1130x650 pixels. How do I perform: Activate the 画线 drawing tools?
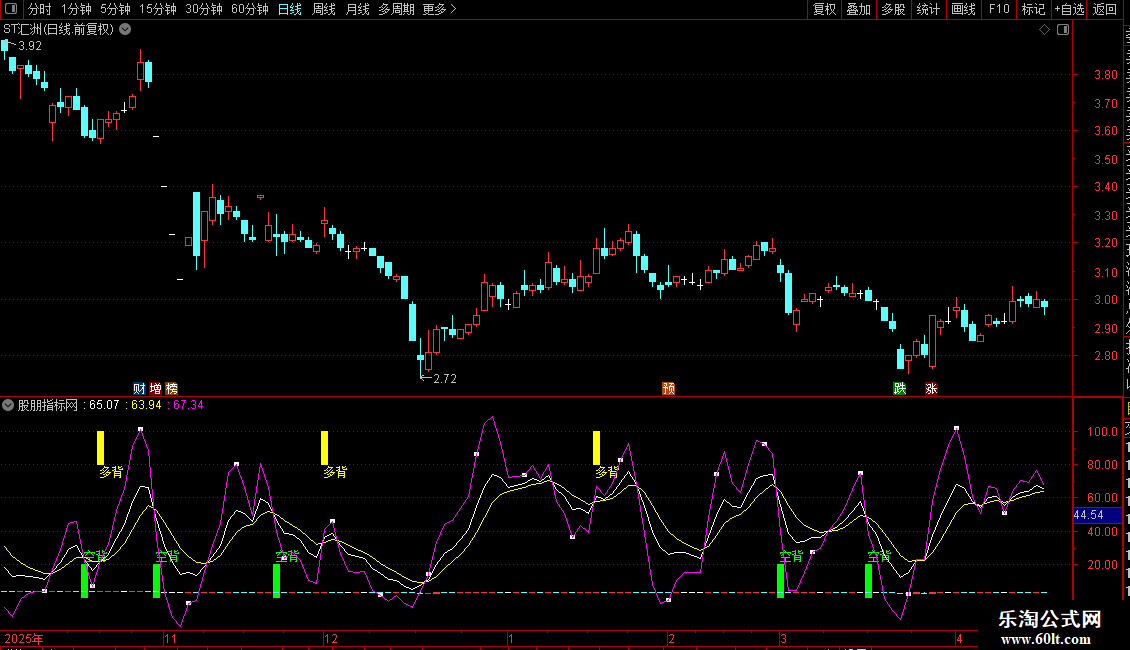point(963,9)
